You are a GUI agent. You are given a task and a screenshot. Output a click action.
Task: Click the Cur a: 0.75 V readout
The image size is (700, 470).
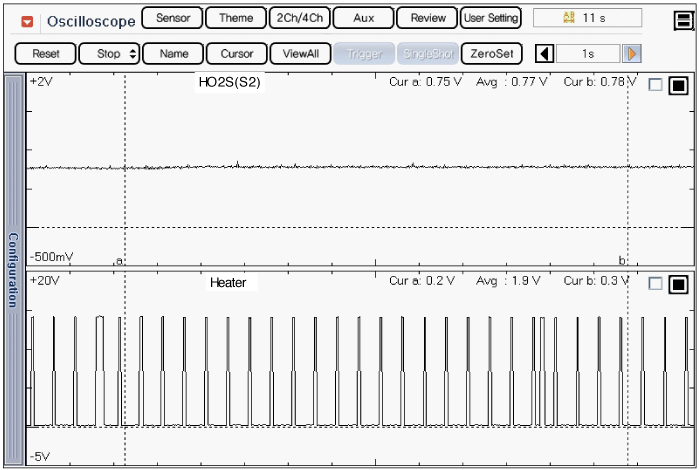pos(425,82)
